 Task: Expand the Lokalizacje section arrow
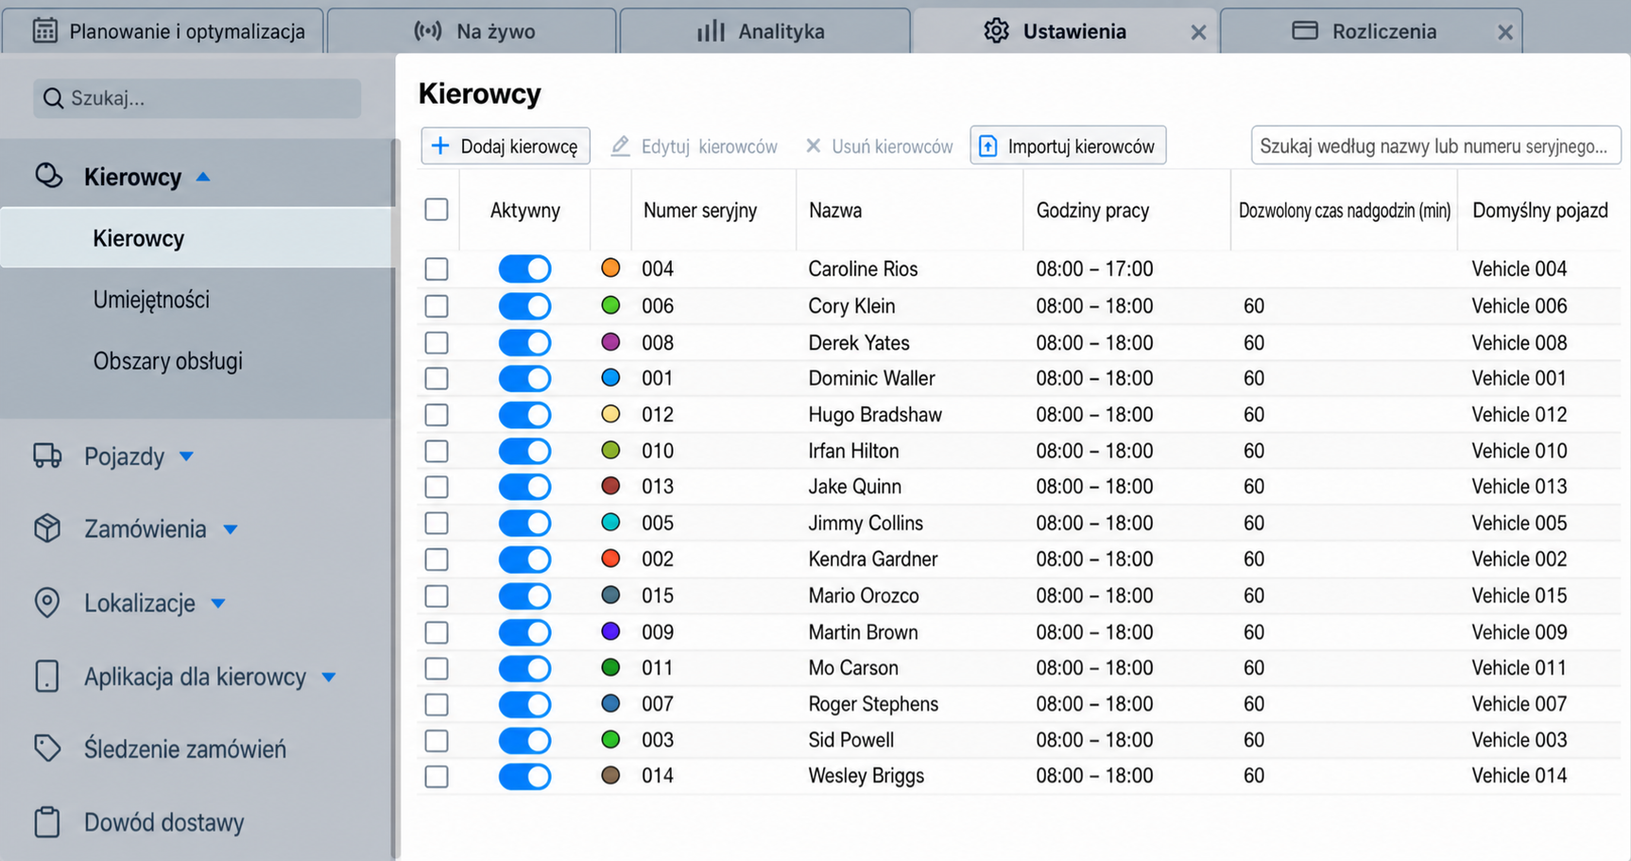click(218, 603)
